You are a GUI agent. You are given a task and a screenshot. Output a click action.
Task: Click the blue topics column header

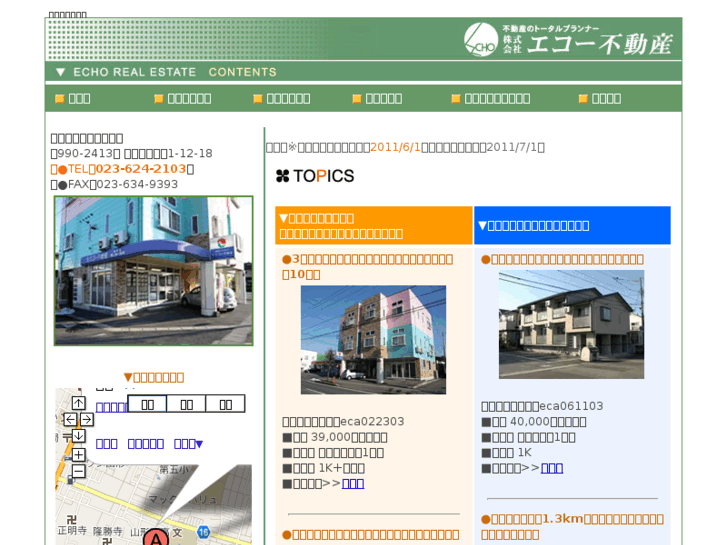point(572,225)
